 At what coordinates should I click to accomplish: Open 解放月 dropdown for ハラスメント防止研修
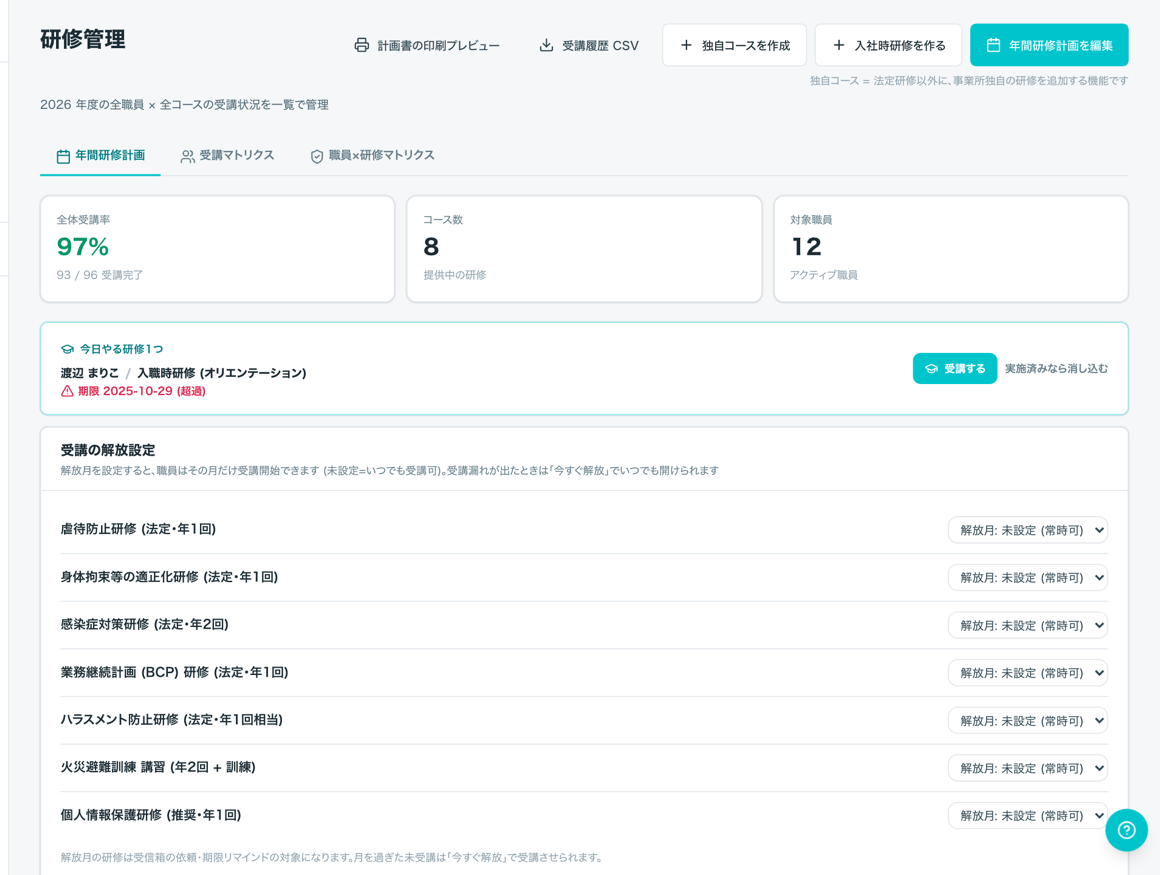pos(1028,721)
